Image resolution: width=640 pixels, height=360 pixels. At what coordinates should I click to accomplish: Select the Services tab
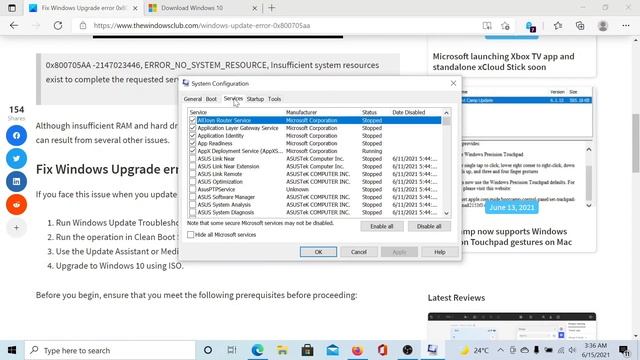[233, 99]
